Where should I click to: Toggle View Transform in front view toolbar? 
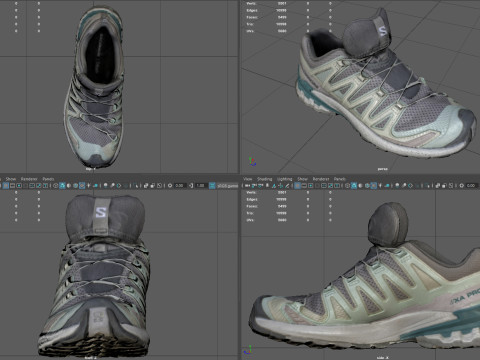tap(212, 186)
